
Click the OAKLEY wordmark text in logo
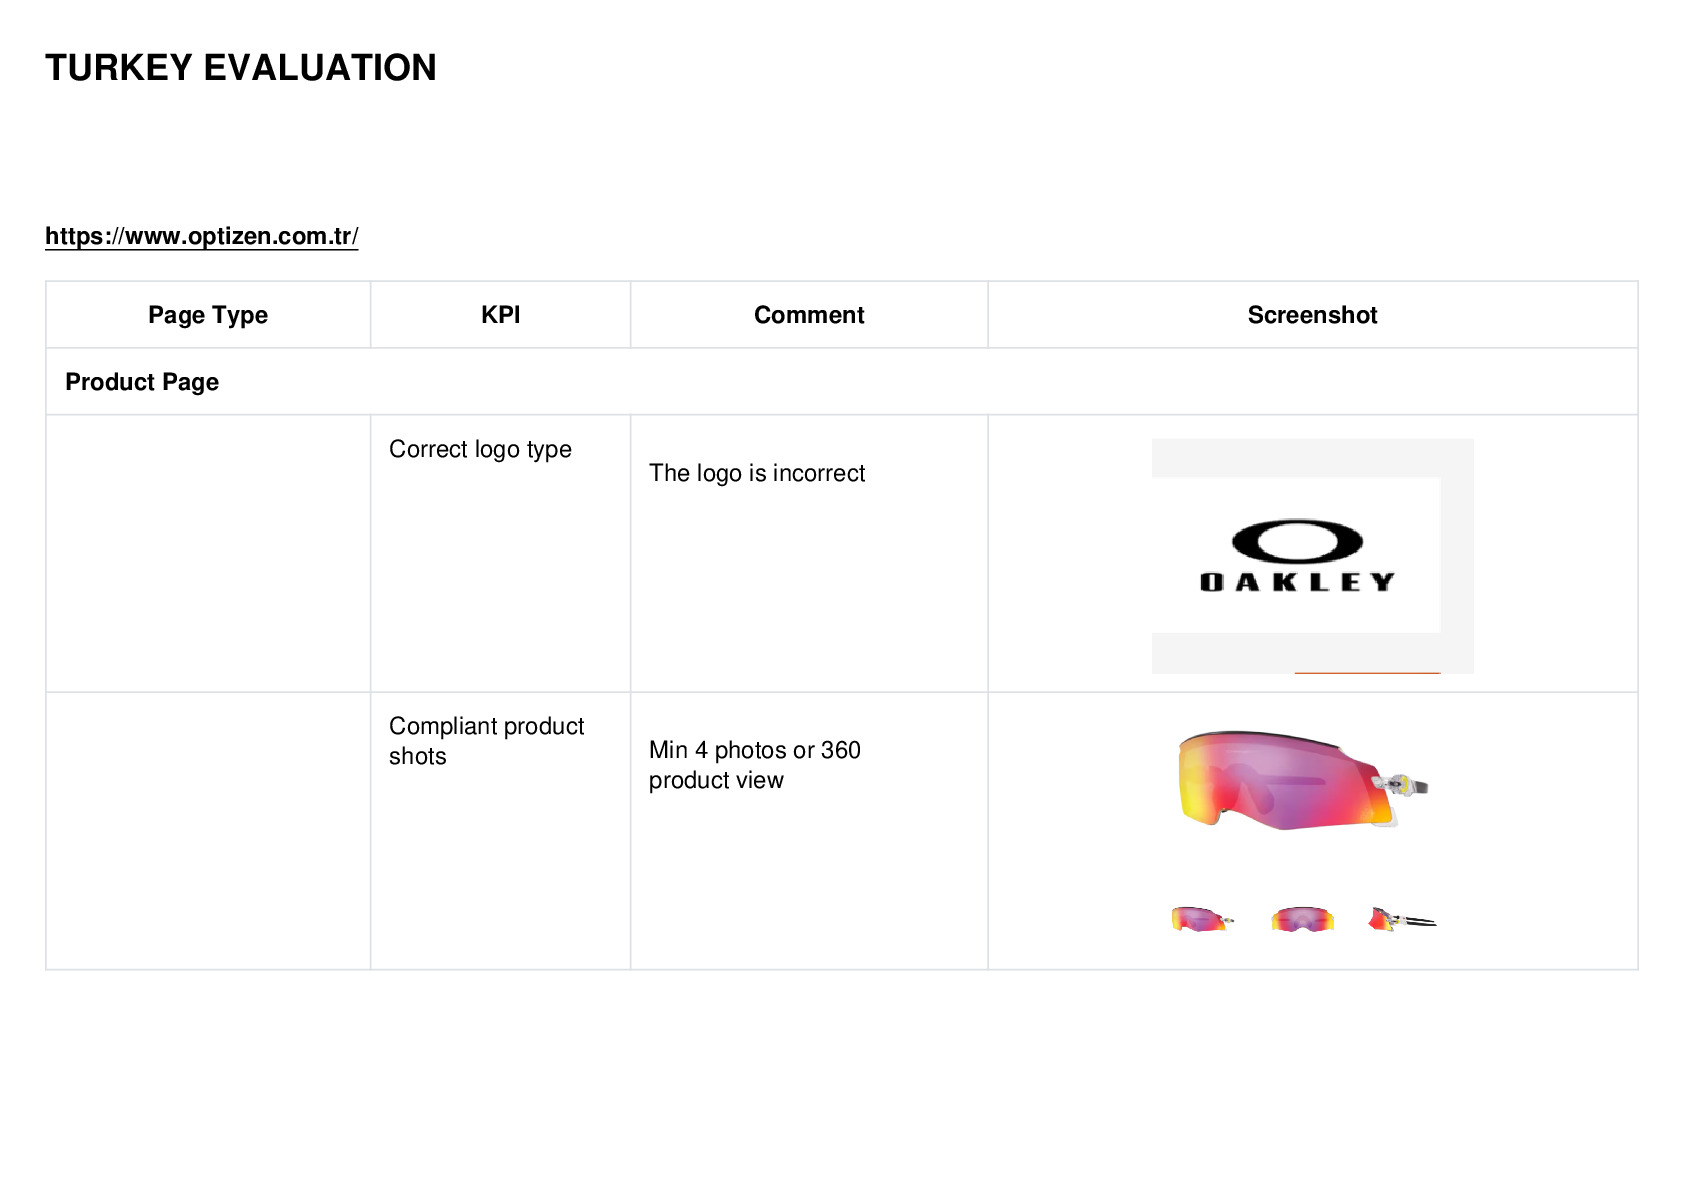click(x=1297, y=582)
